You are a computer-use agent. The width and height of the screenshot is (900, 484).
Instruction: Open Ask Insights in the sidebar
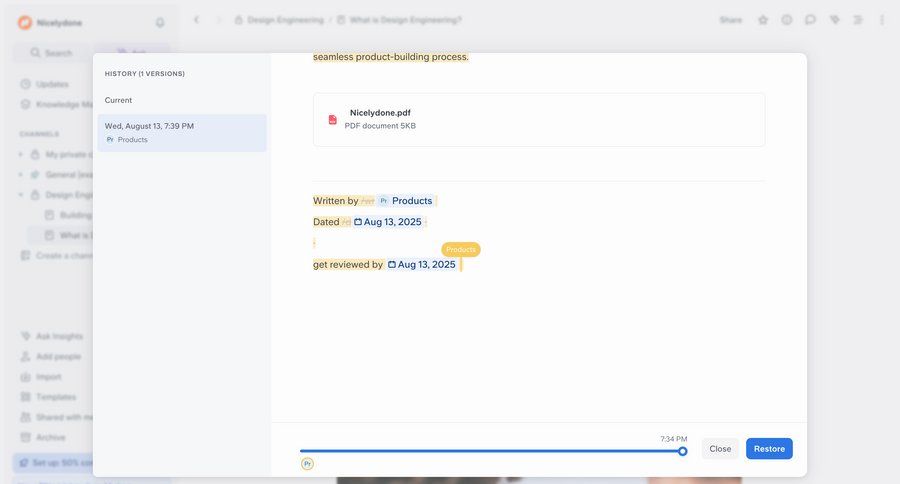59,336
